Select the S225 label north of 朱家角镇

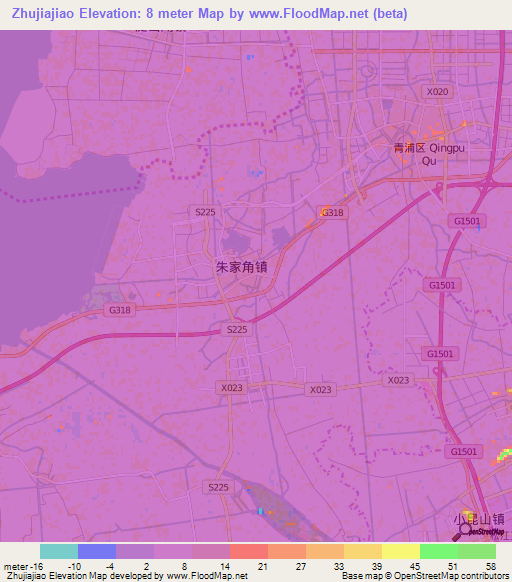[x=205, y=212]
